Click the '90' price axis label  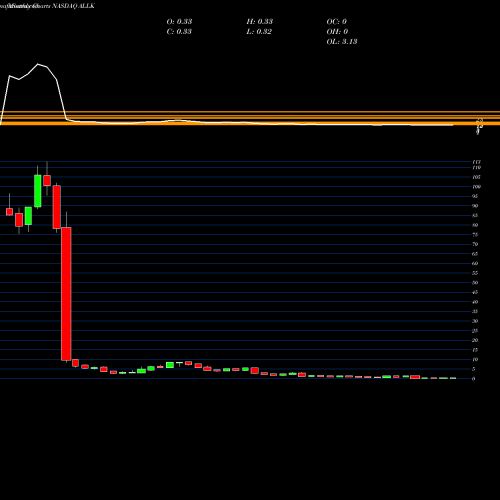click(x=475, y=206)
